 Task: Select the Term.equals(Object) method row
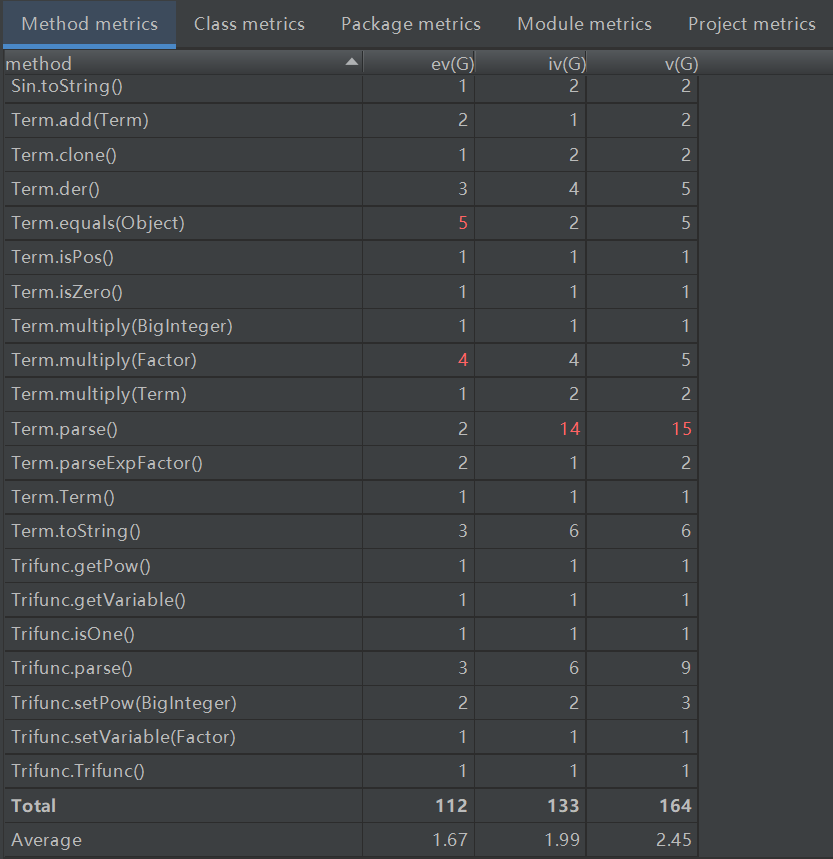pos(98,223)
